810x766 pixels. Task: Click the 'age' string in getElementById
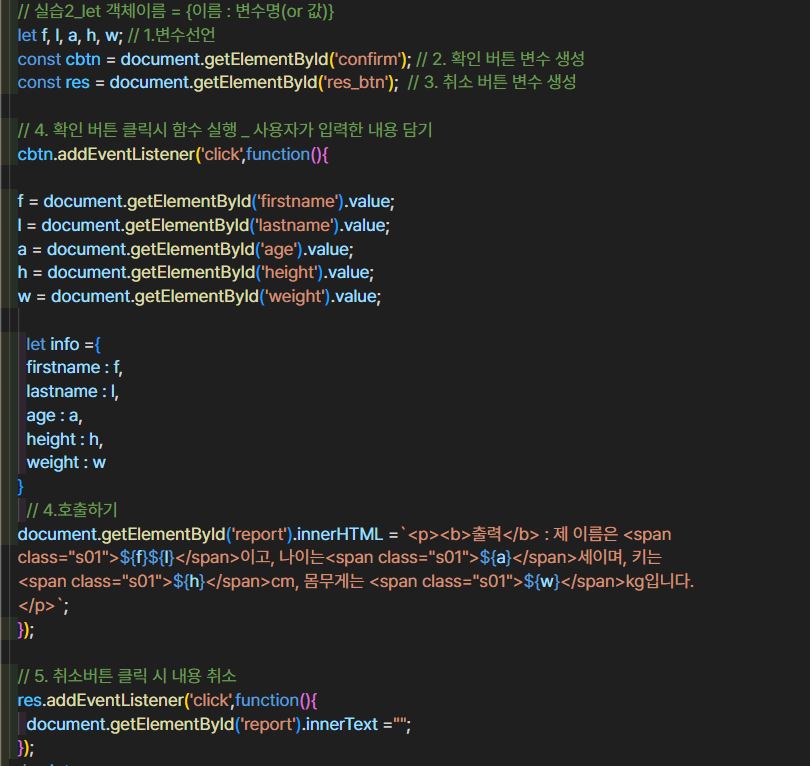(278, 249)
